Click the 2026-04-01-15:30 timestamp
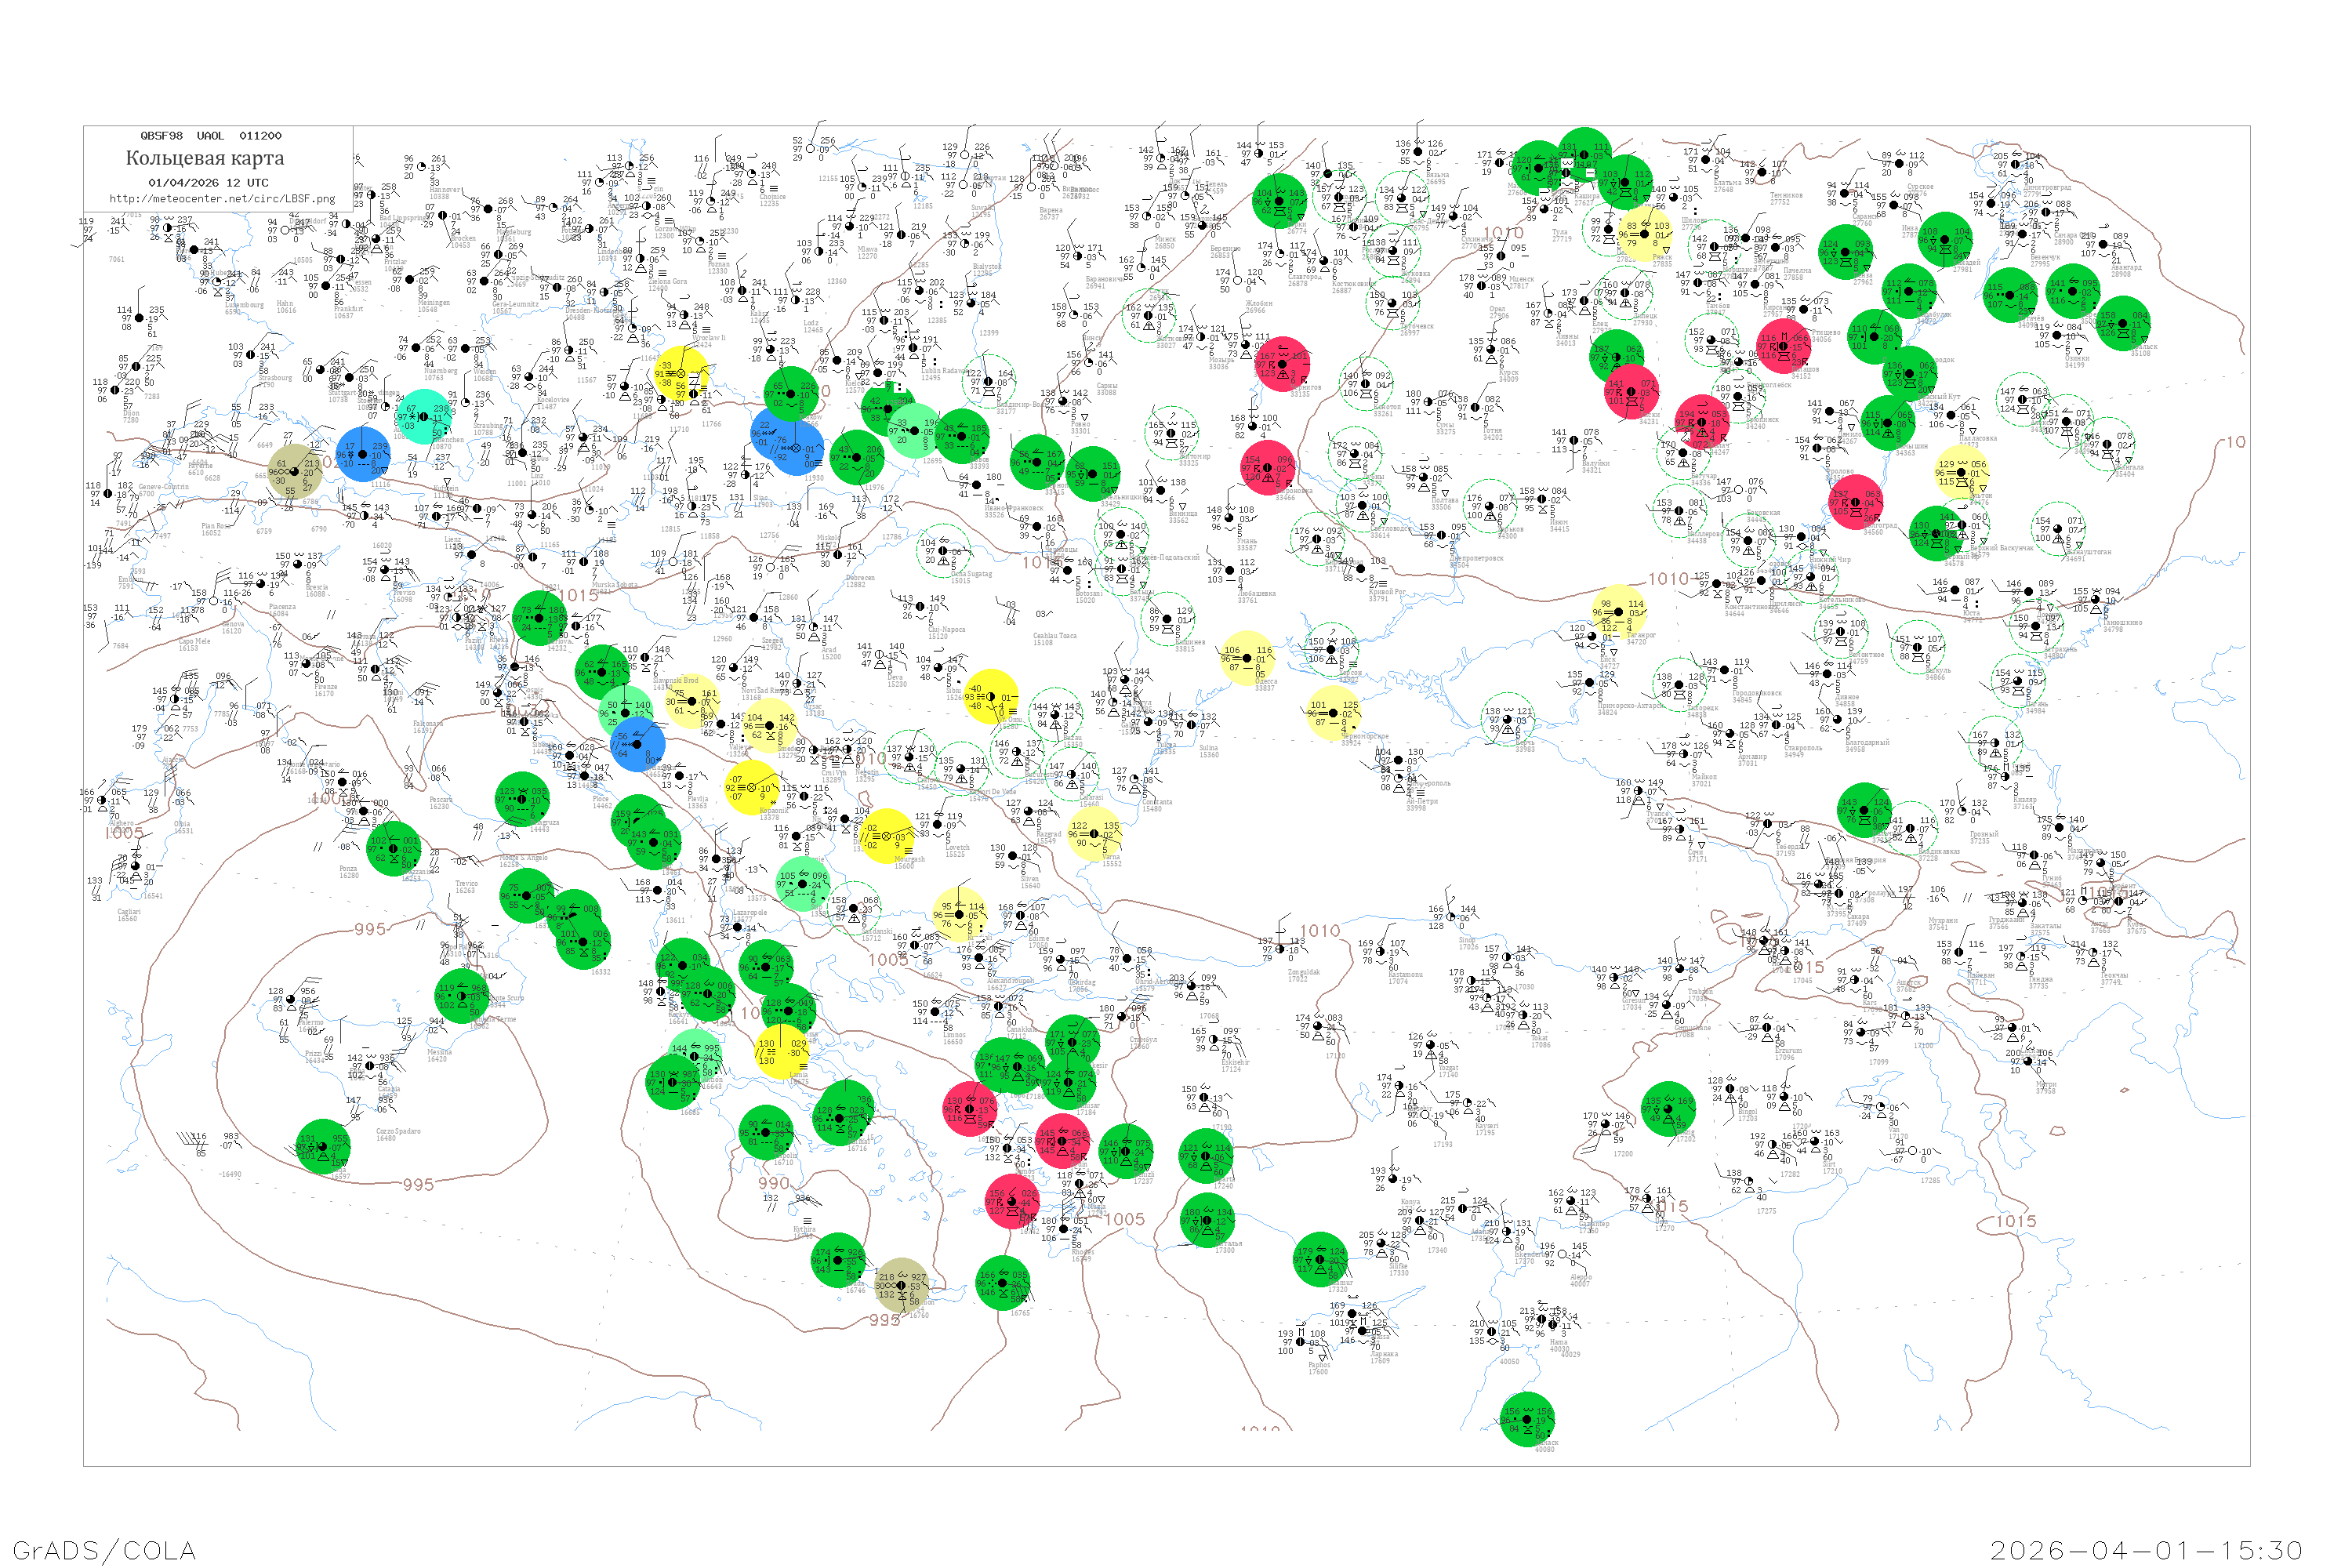The height and width of the screenshot is (1568, 2352). point(2145,1550)
